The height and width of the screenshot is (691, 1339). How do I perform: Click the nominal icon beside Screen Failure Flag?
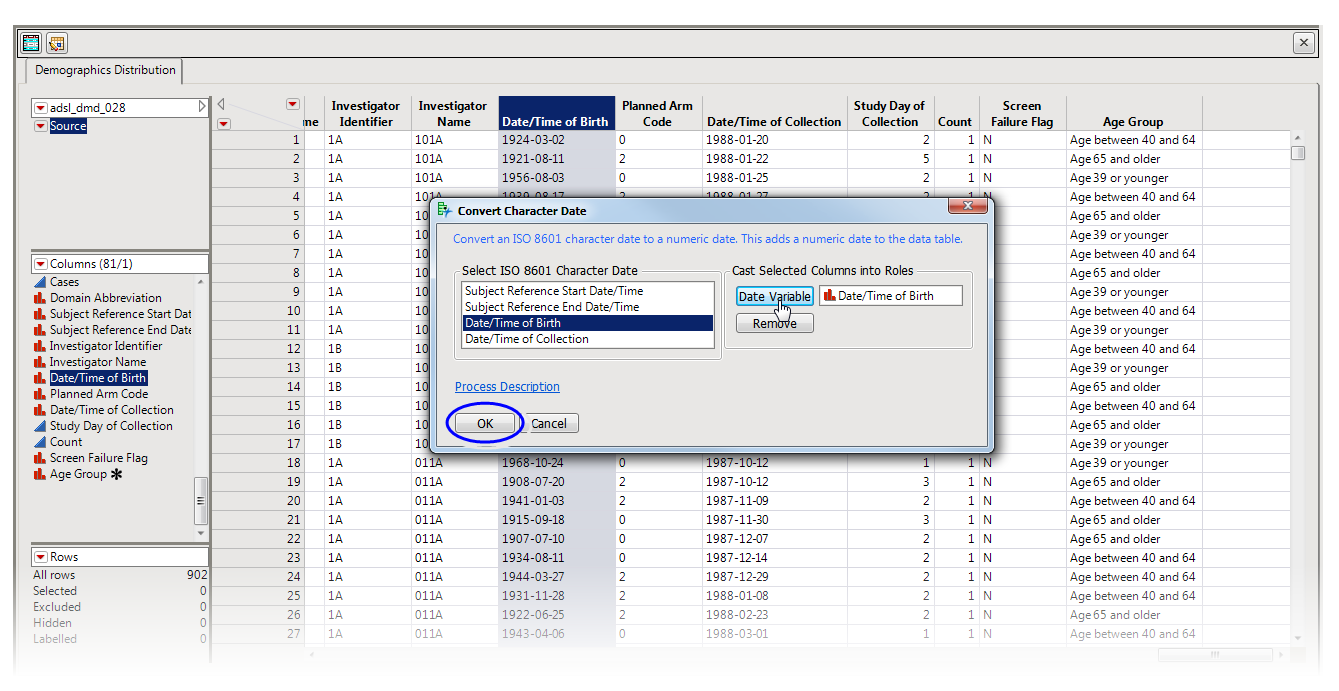40,458
